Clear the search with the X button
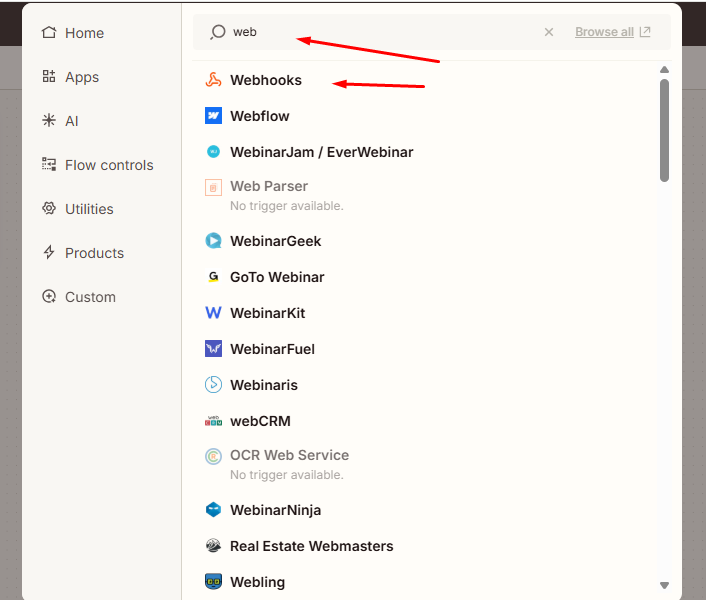 (548, 32)
